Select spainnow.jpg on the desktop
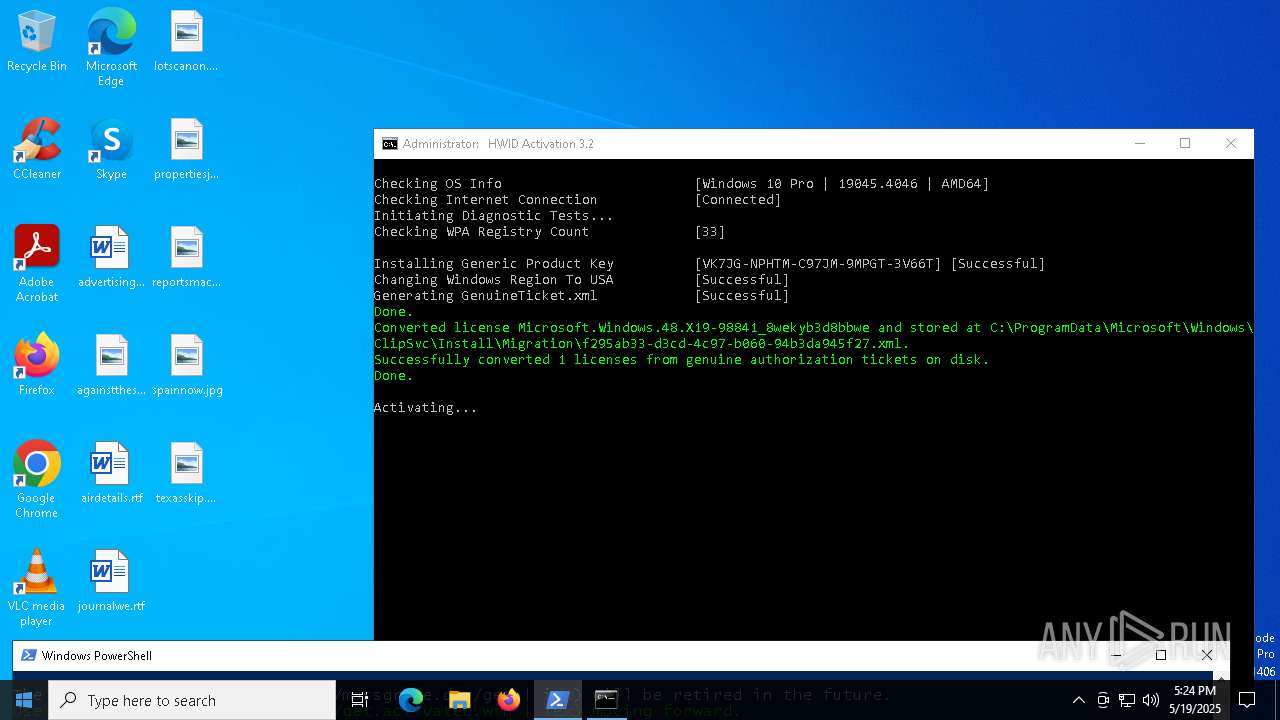This screenshot has width=1280, height=720. pos(186,365)
